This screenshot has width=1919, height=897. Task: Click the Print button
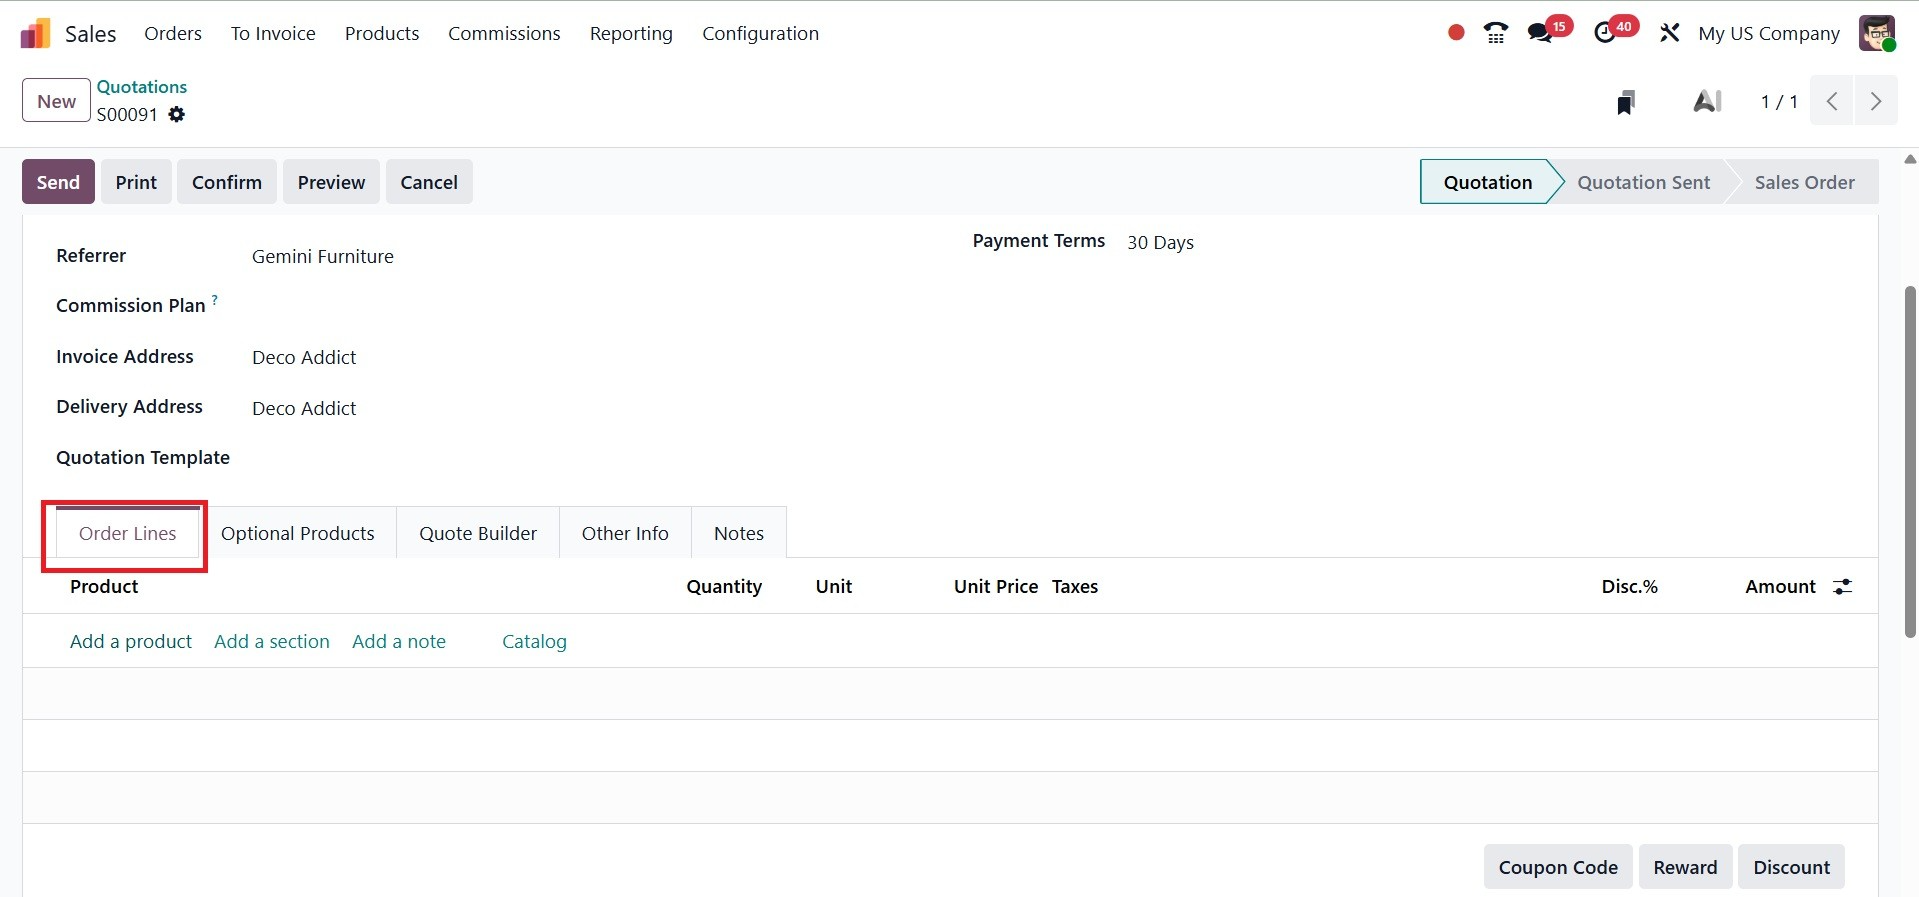pyautogui.click(x=136, y=182)
